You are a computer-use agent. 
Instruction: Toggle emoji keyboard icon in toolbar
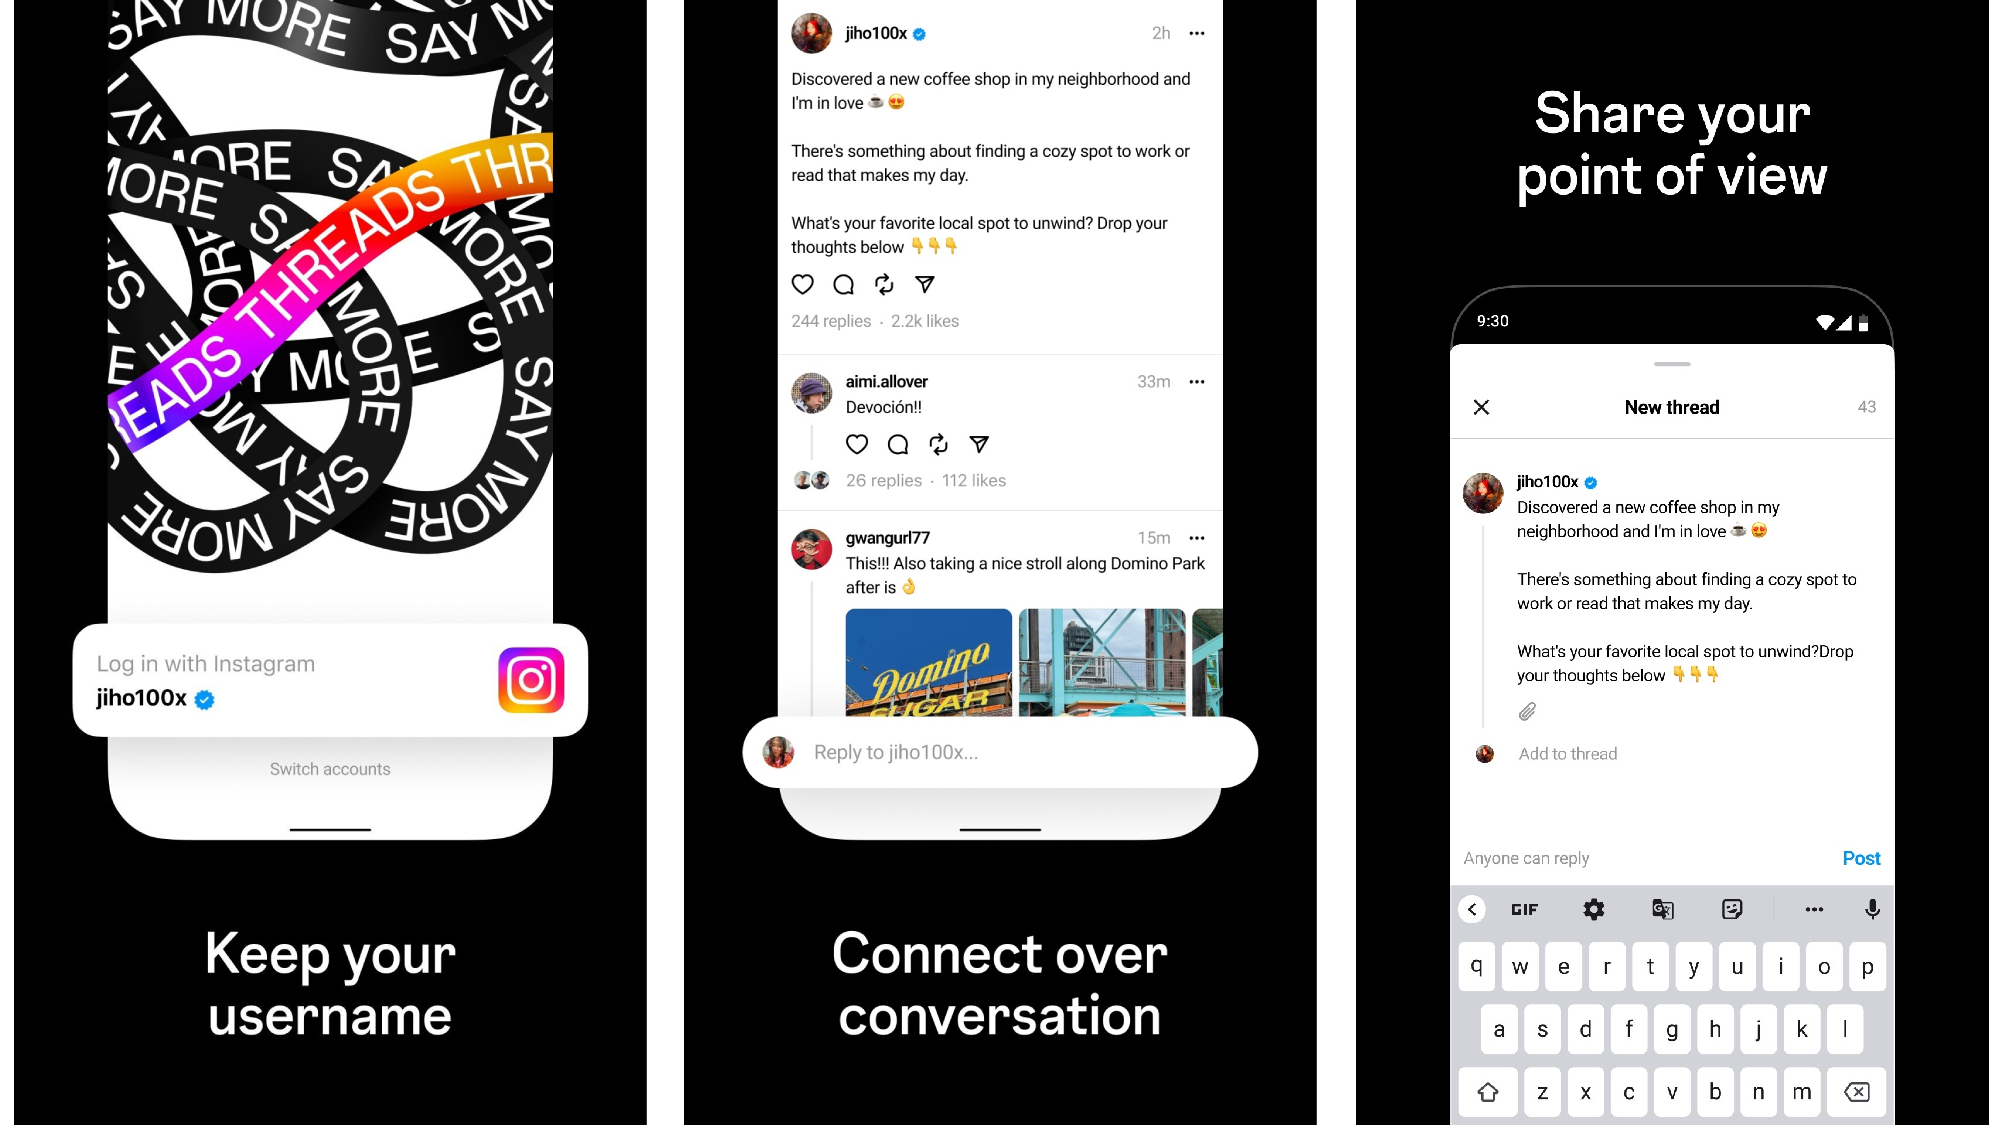[1732, 908]
